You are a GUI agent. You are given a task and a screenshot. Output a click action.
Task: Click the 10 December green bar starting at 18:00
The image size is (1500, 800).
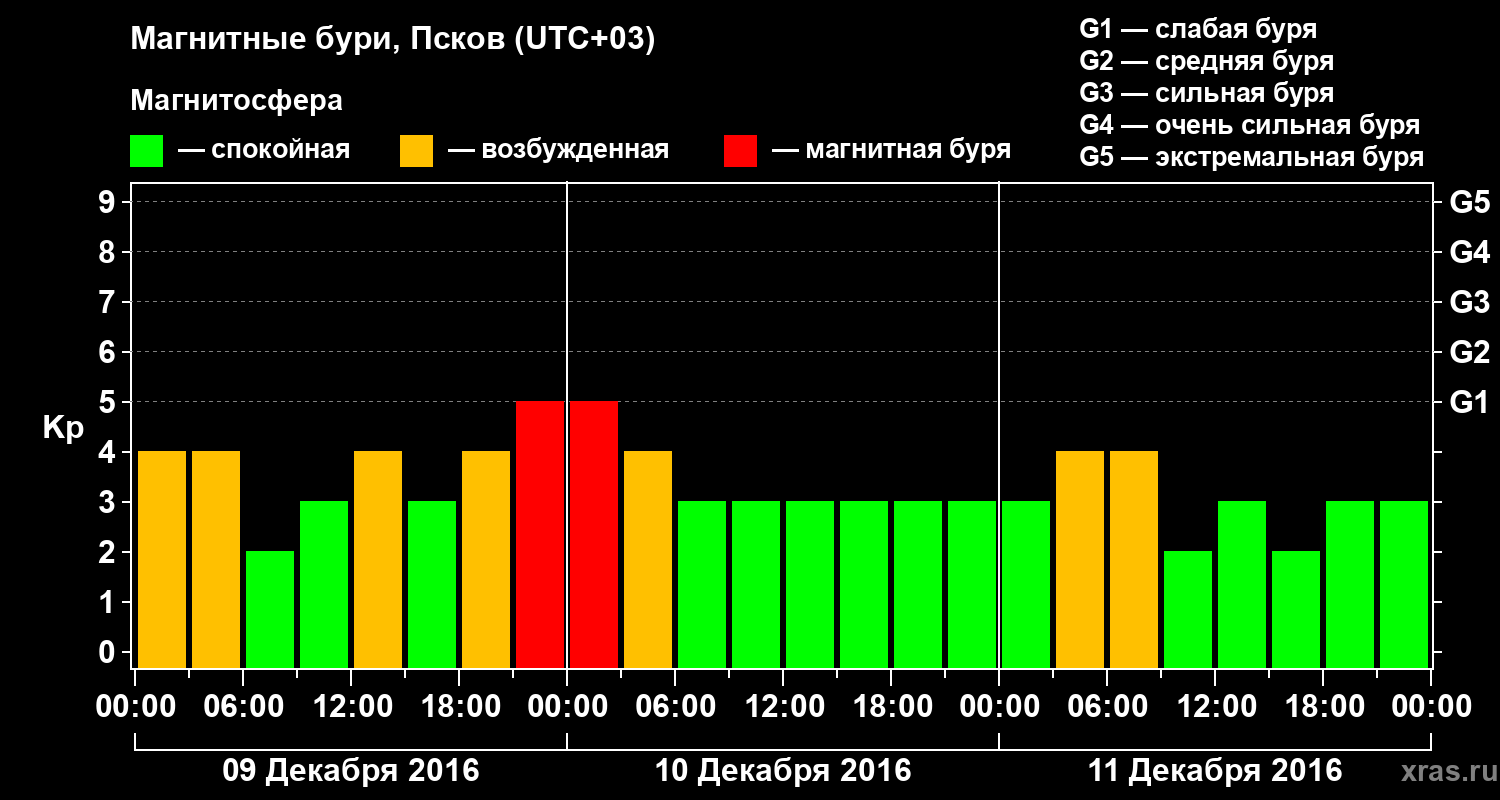point(918,585)
